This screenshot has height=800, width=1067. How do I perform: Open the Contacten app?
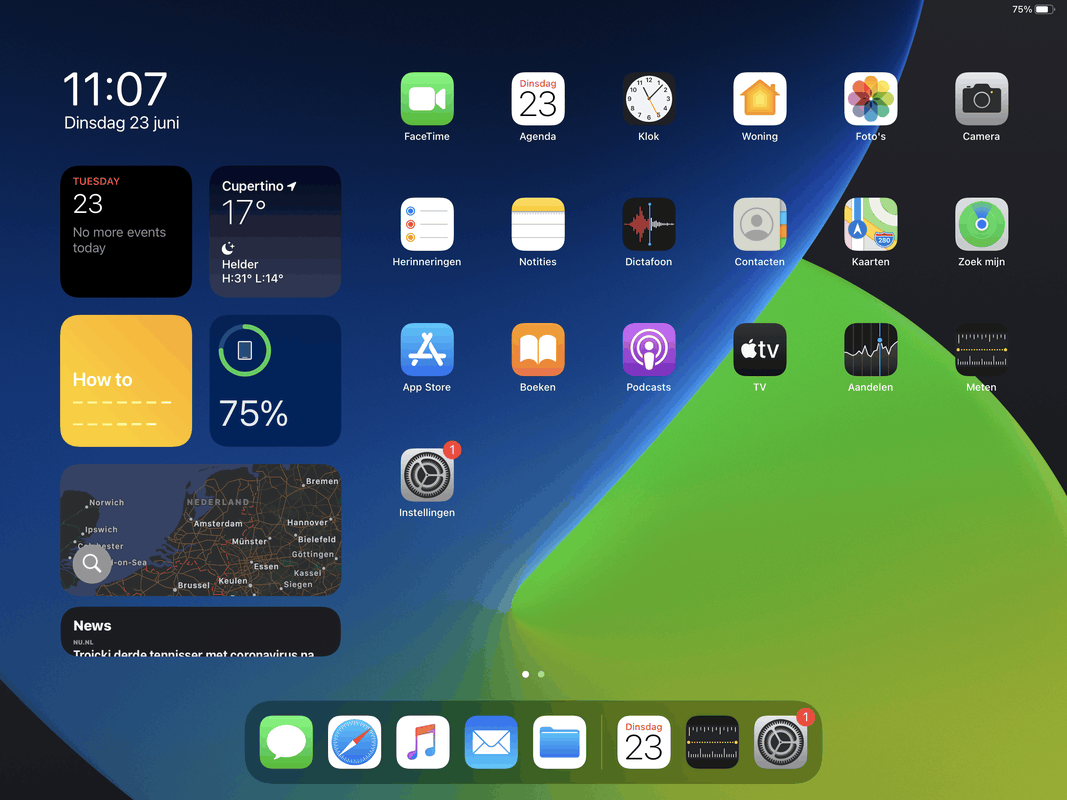[x=759, y=224]
